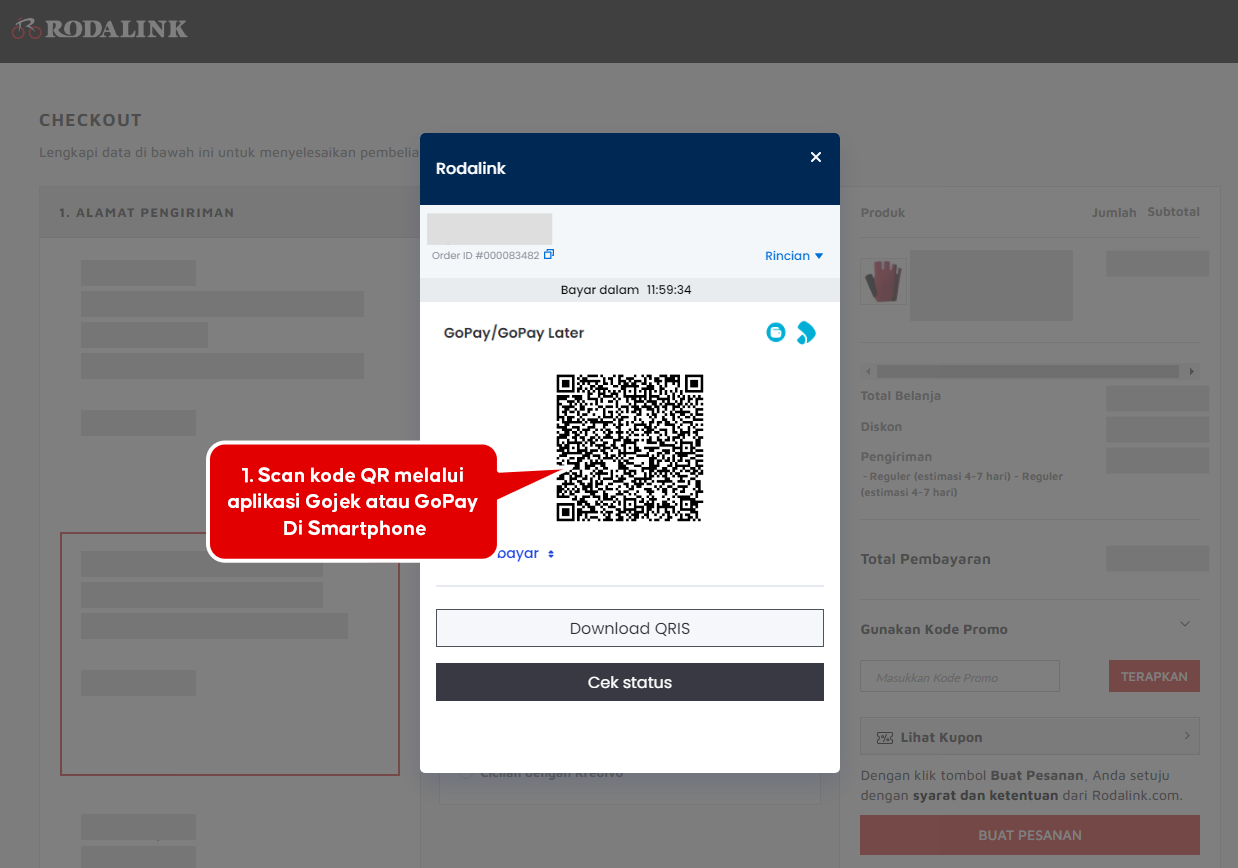The height and width of the screenshot is (868, 1238).
Task: Click the Lihat Kupon coupon icon
Action: 884,737
